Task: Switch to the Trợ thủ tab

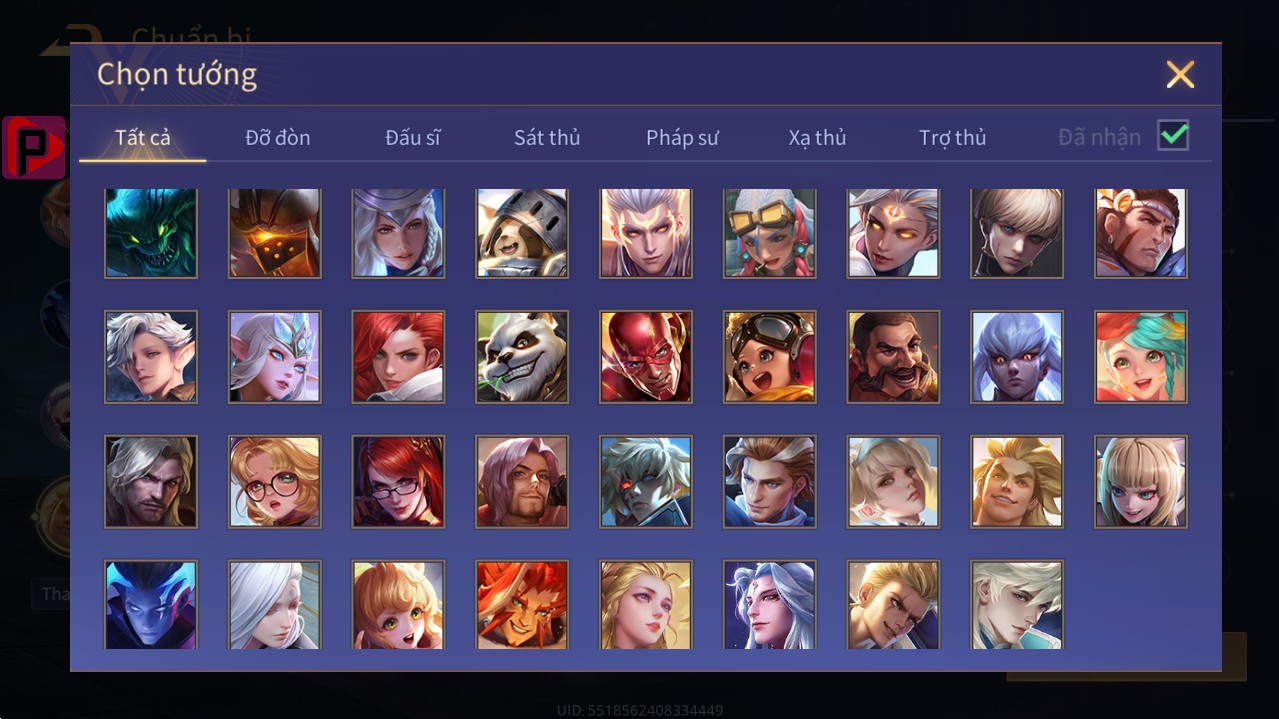Action: coord(952,138)
